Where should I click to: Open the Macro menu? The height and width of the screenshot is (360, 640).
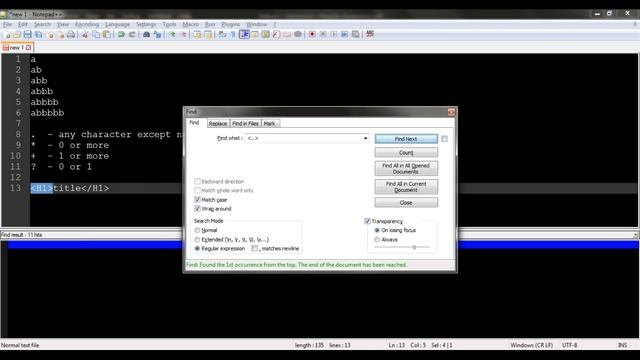tap(191, 24)
